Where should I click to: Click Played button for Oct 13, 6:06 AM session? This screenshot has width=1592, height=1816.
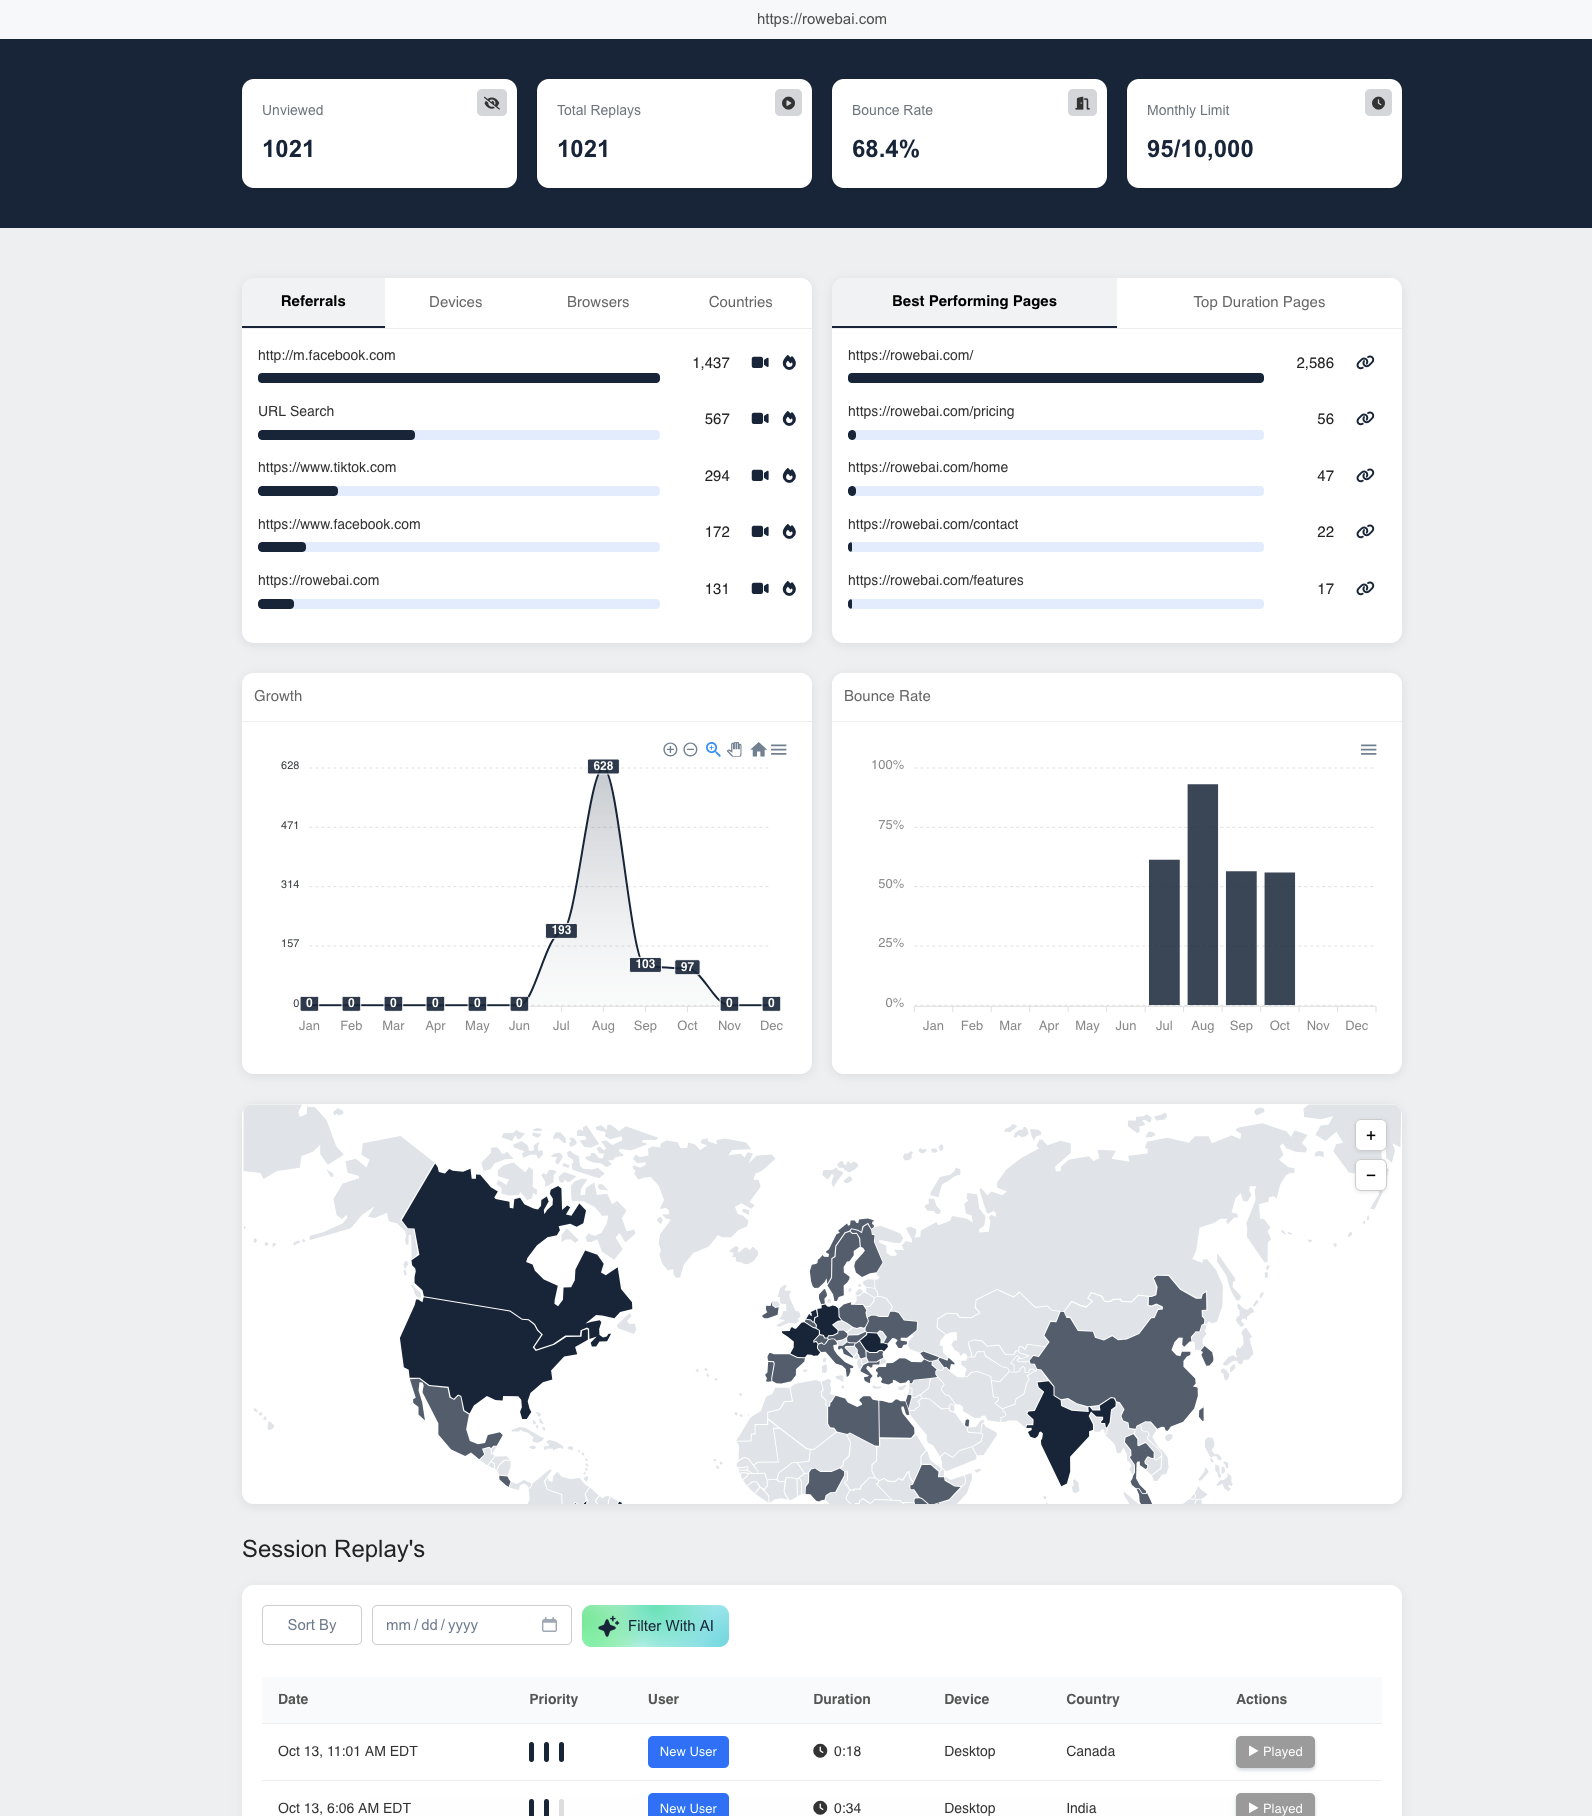click(1275, 1806)
